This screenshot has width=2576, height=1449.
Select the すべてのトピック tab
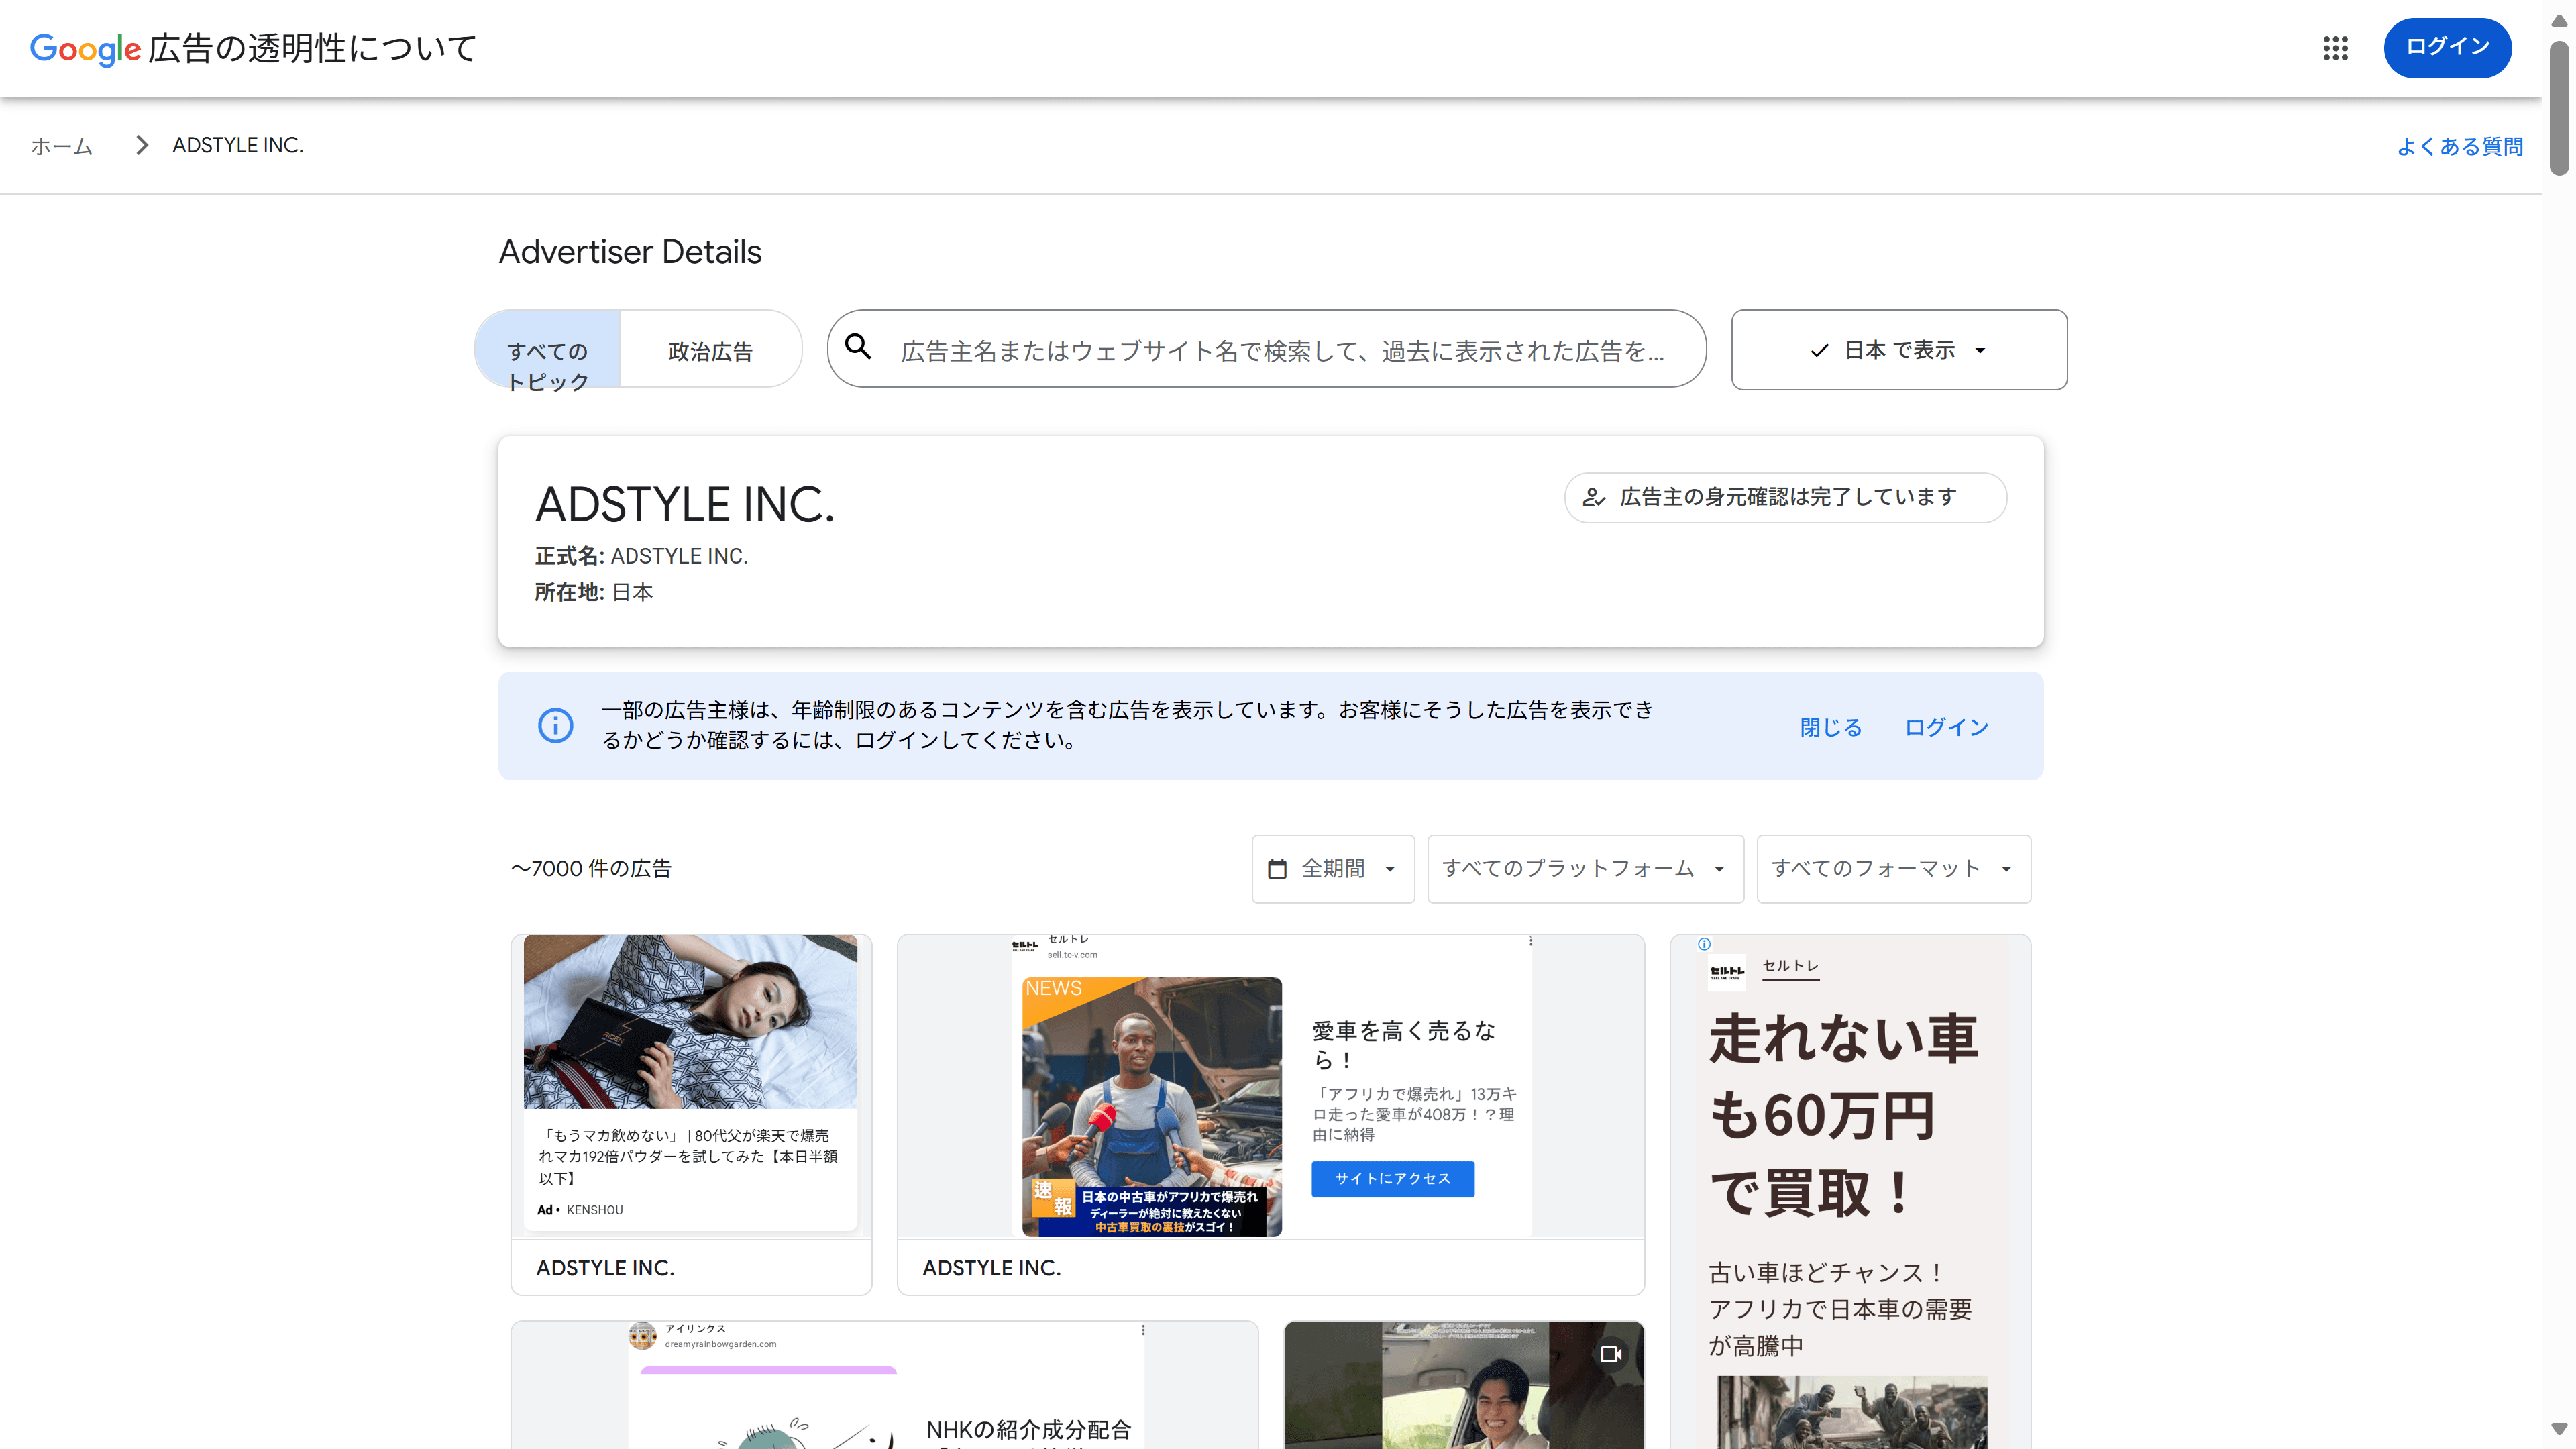(548, 349)
